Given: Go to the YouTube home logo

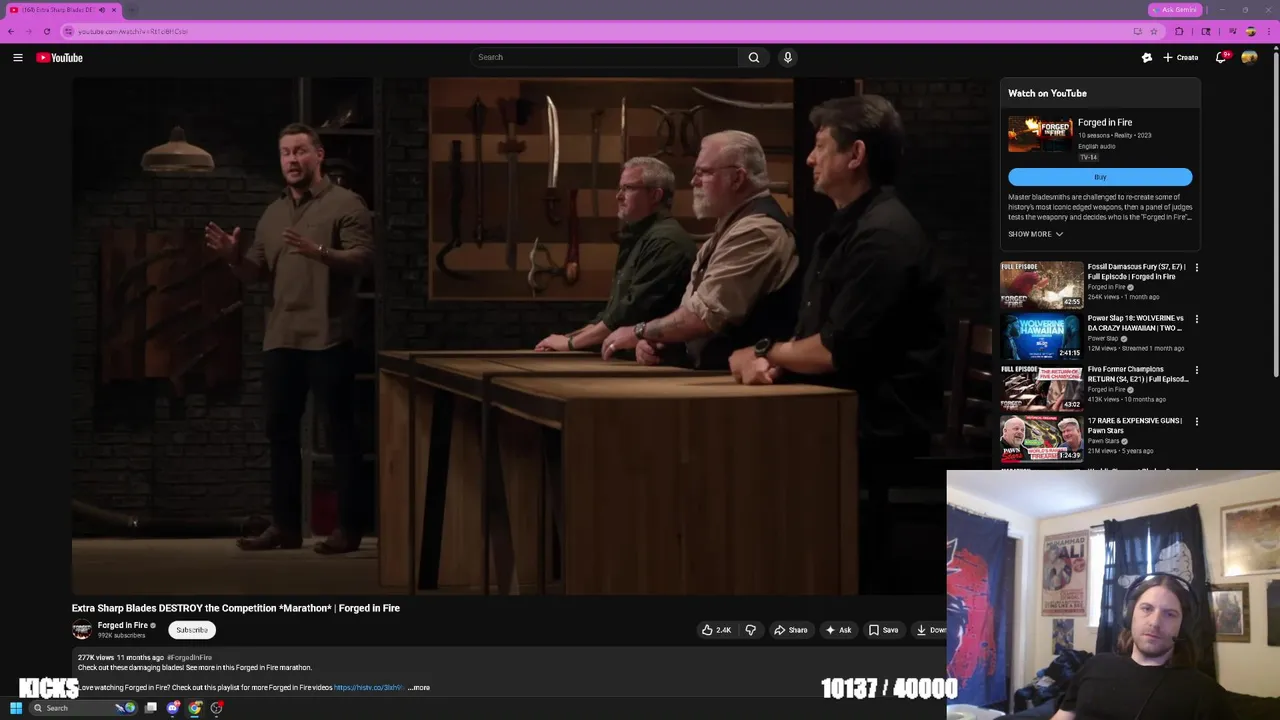Looking at the screenshot, I should coord(60,58).
